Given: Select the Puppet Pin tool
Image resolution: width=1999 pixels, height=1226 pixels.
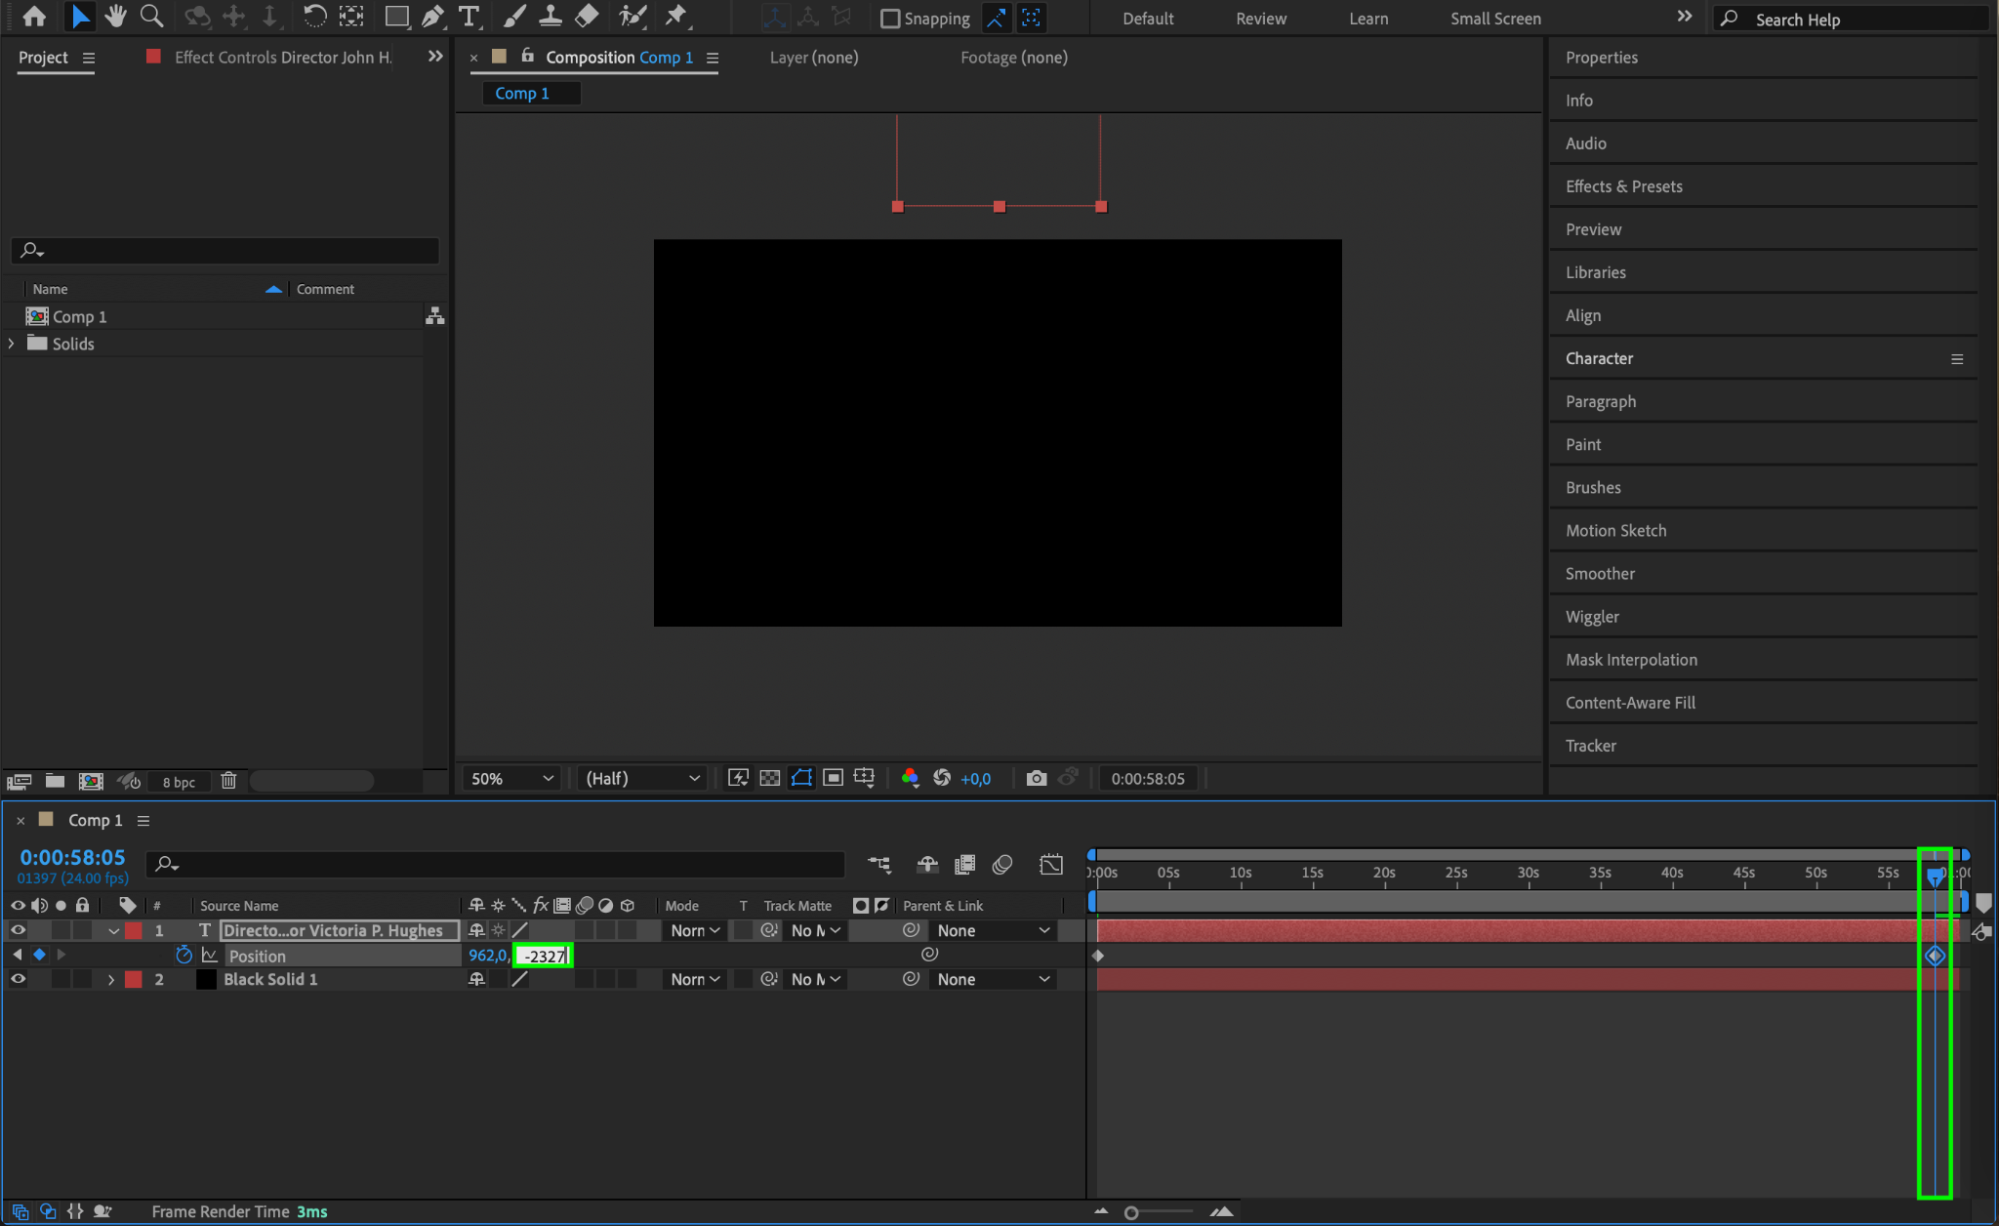Looking at the screenshot, I should pos(677,16).
